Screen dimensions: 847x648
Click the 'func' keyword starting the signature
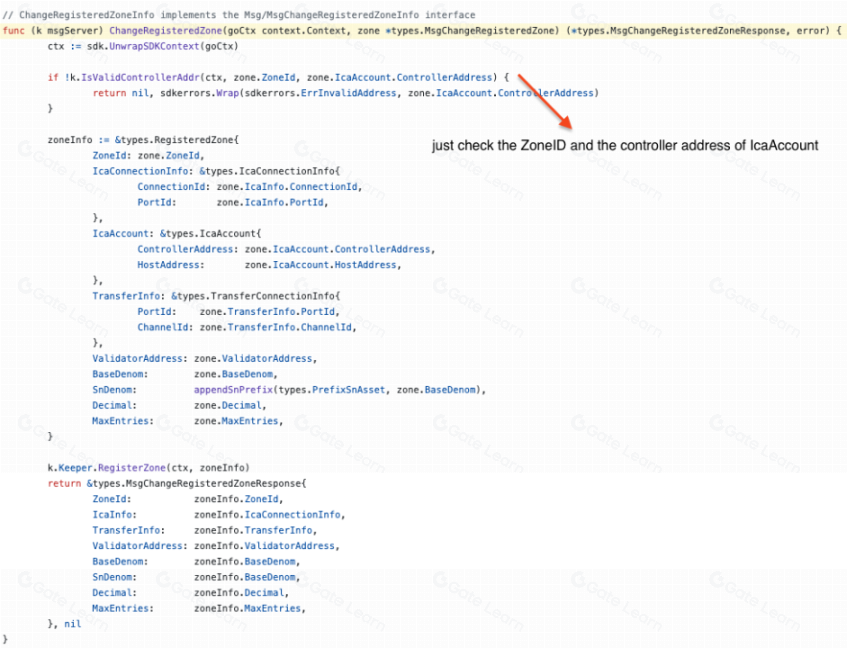[14, 31]
